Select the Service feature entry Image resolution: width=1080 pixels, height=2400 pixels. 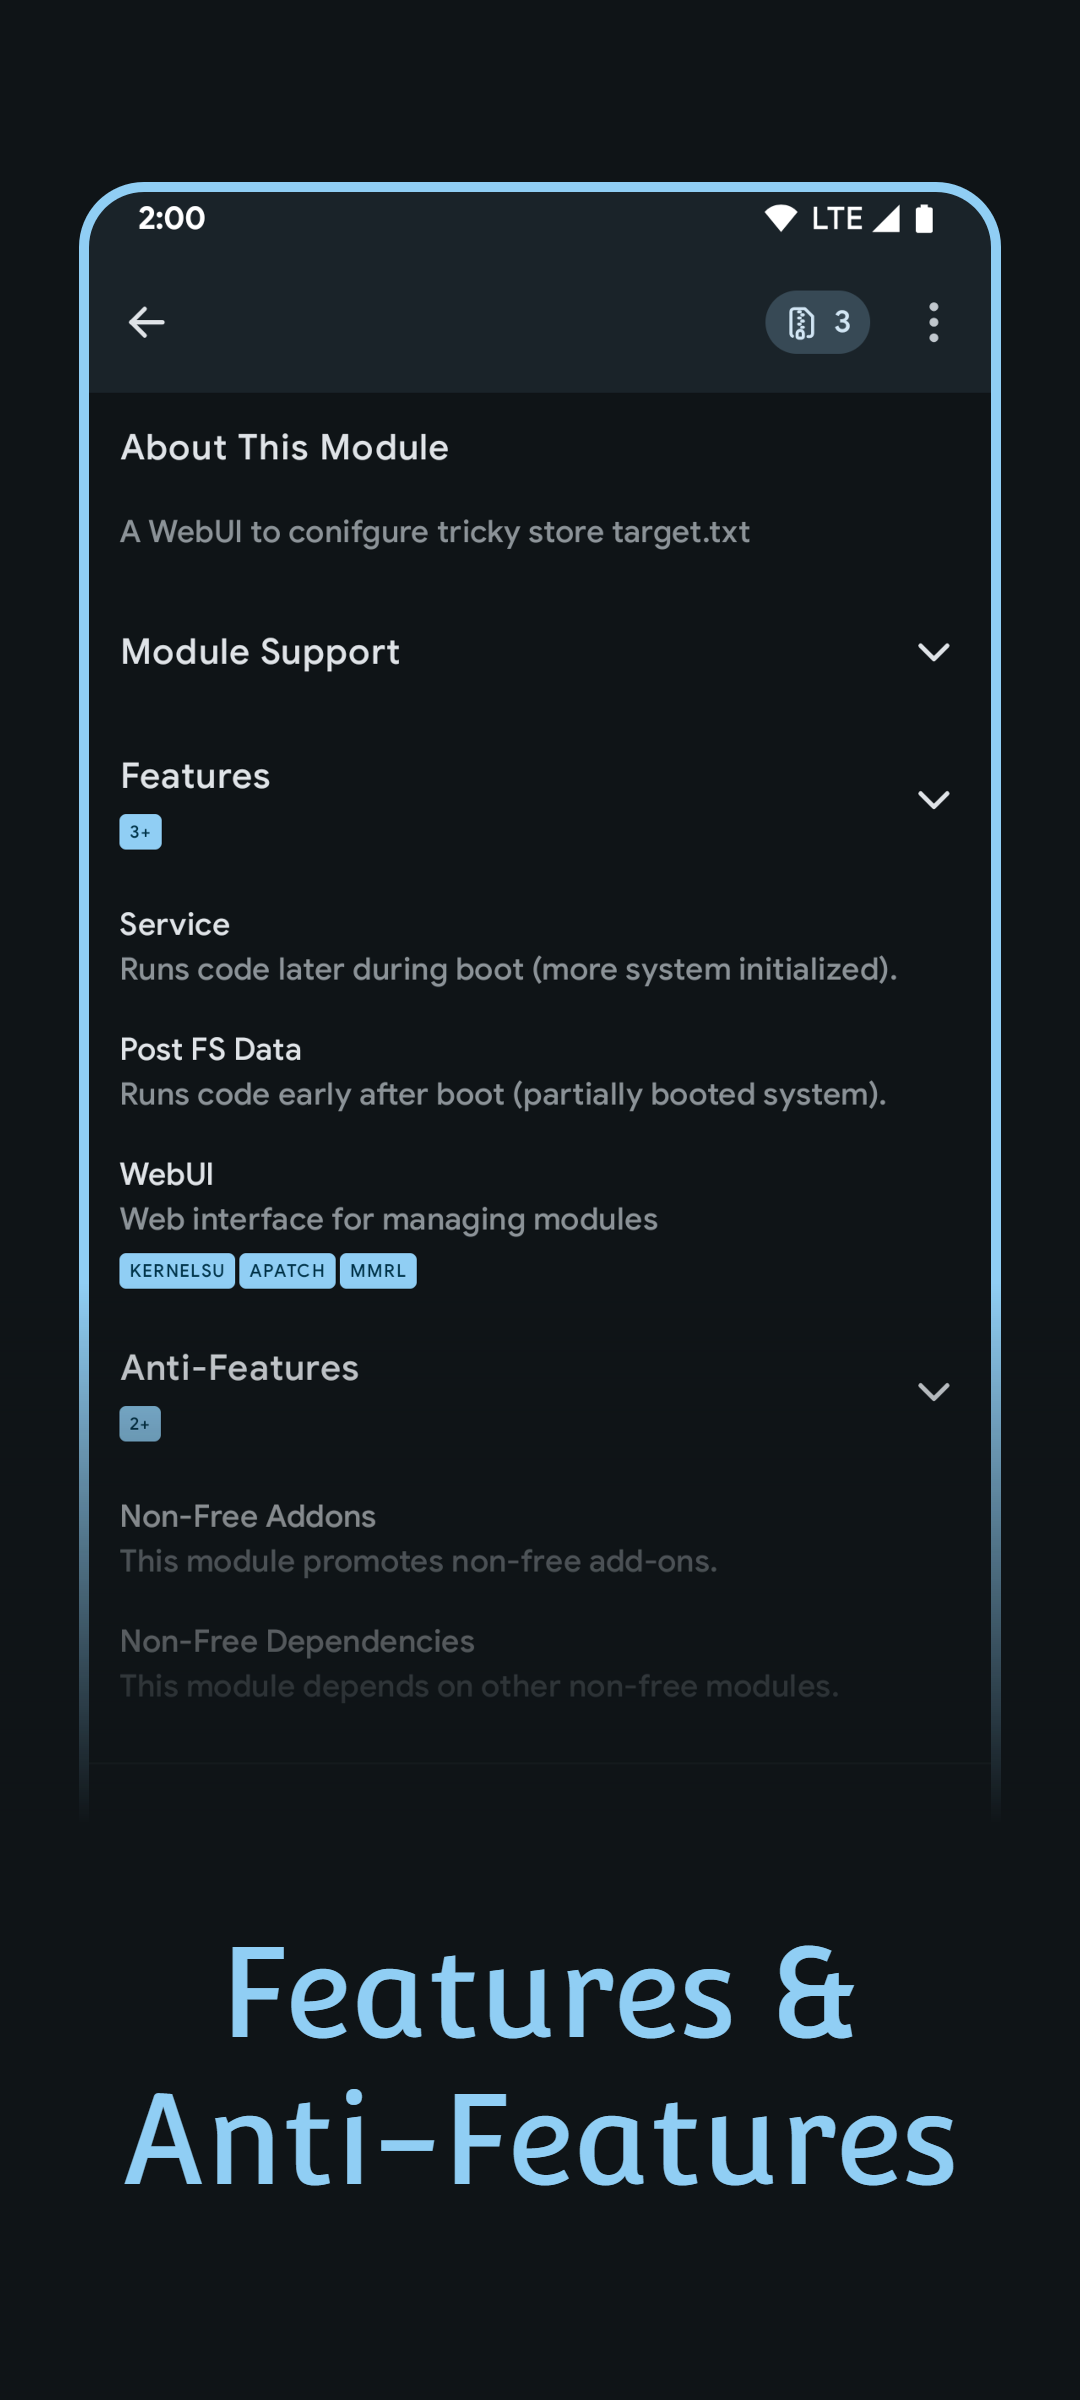tap(508, 945)
